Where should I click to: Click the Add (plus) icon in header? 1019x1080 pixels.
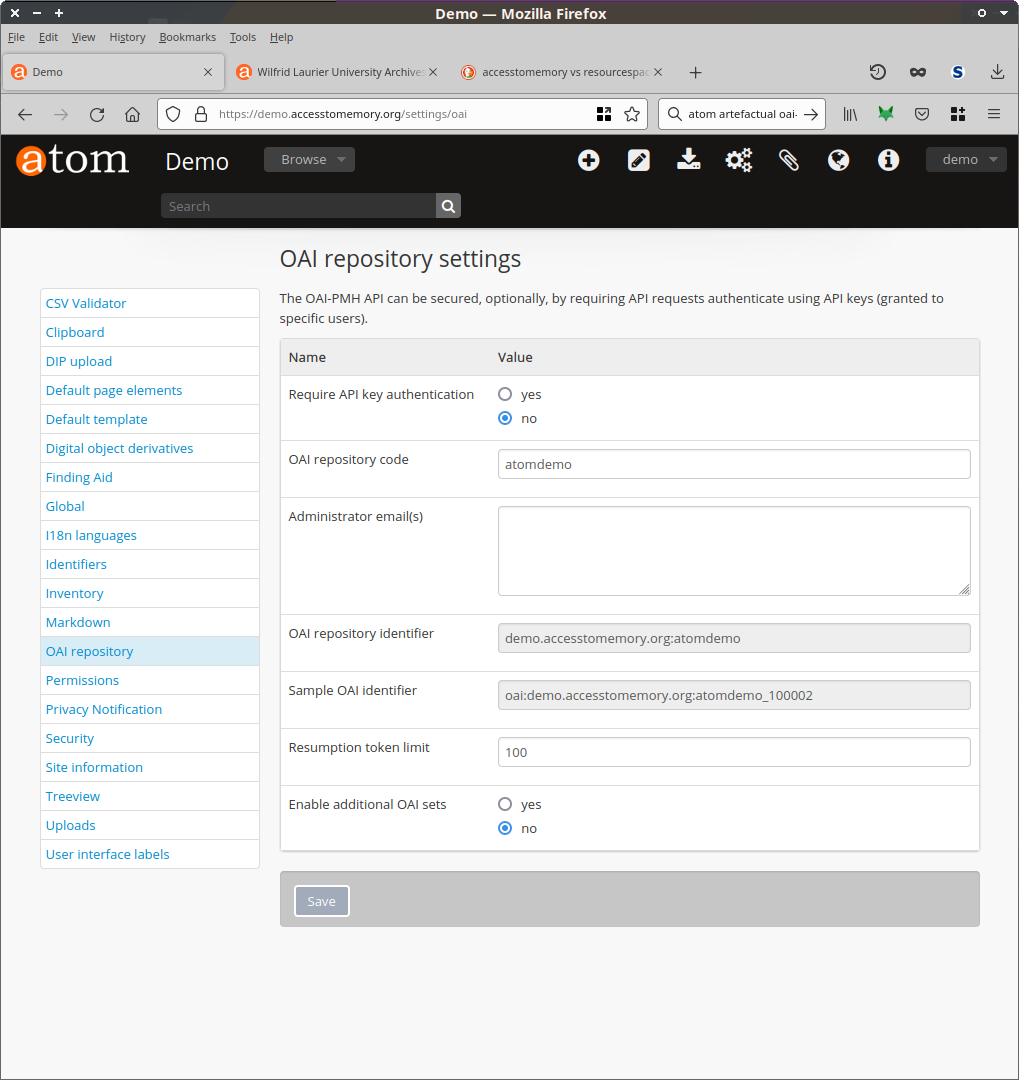click(x=589, y=160)
